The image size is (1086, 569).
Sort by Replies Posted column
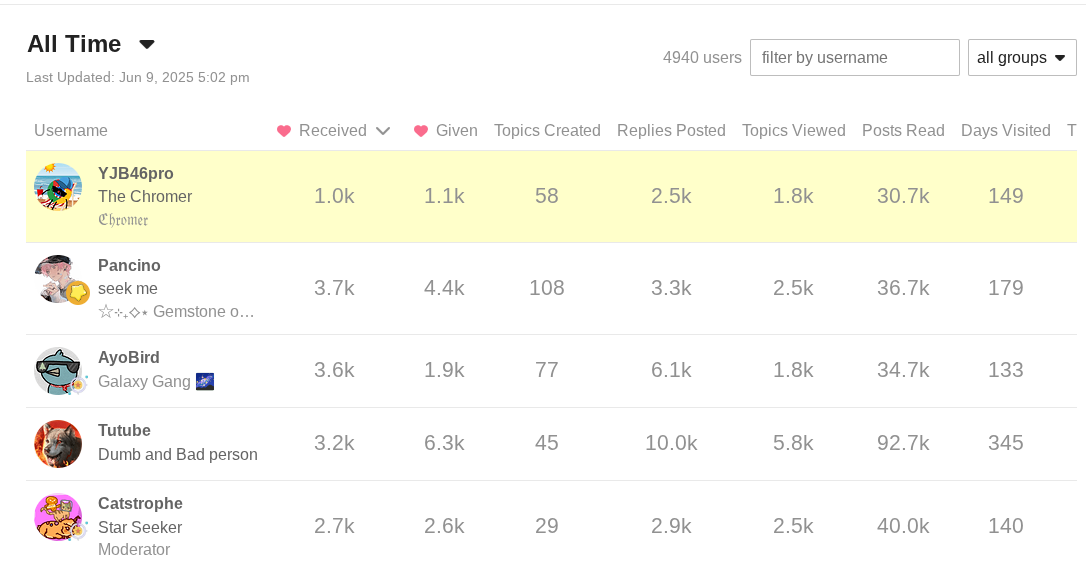671,131
